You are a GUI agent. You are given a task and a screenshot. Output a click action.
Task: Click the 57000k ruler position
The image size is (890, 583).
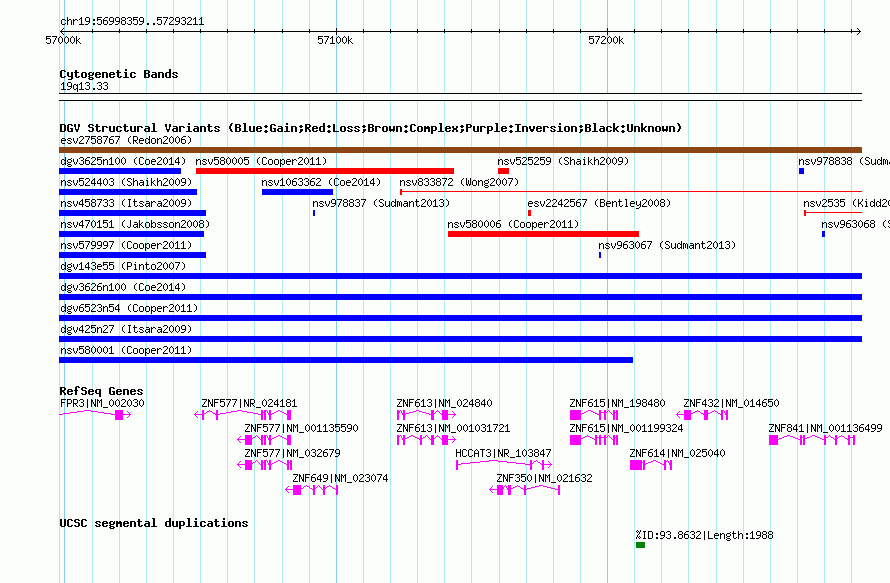pyautogui.click(x=63, y=40)
